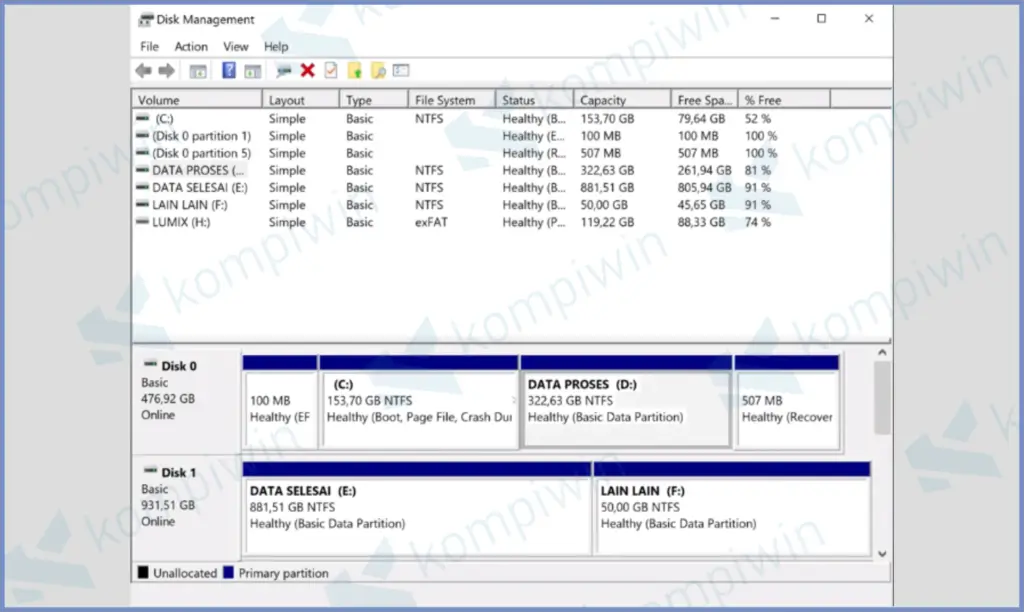This screenshot has height=612, width=1024.
Task: Click the 507 MB recovery partition block
Action: click(x=786, y=407)
